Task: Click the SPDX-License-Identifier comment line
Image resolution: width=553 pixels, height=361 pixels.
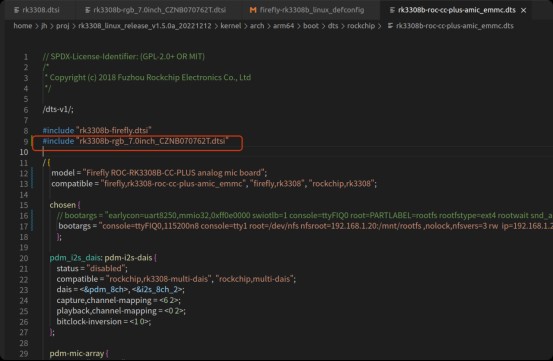Action: coord(124,56)
